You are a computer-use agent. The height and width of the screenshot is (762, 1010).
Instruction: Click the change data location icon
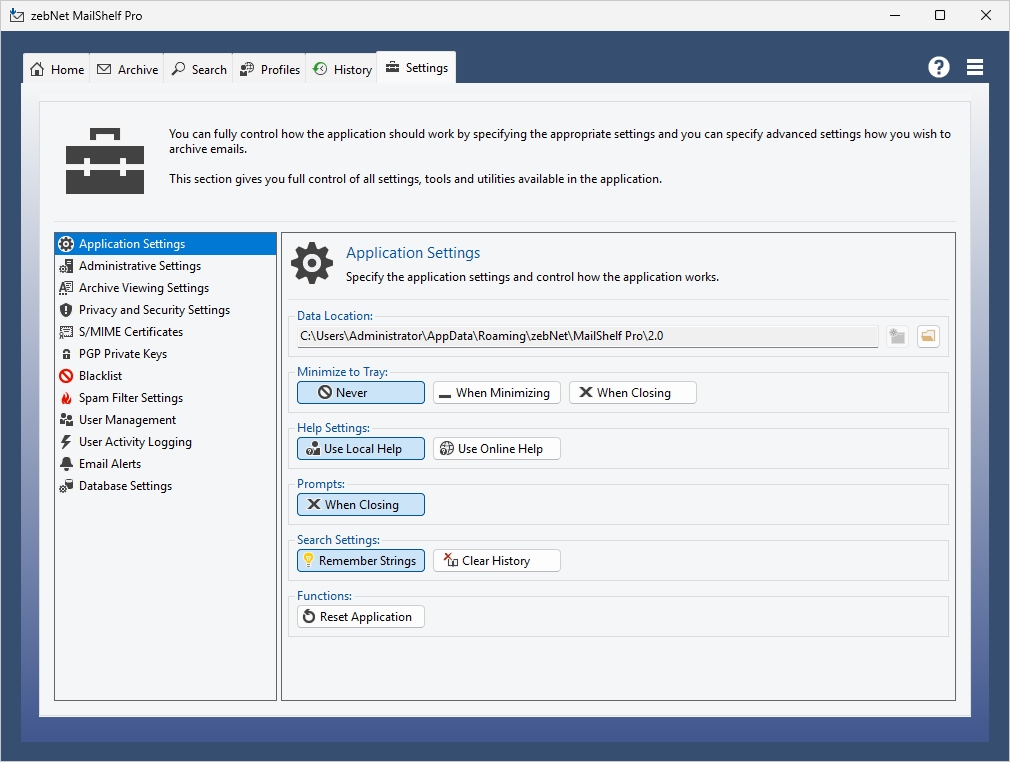897,337
